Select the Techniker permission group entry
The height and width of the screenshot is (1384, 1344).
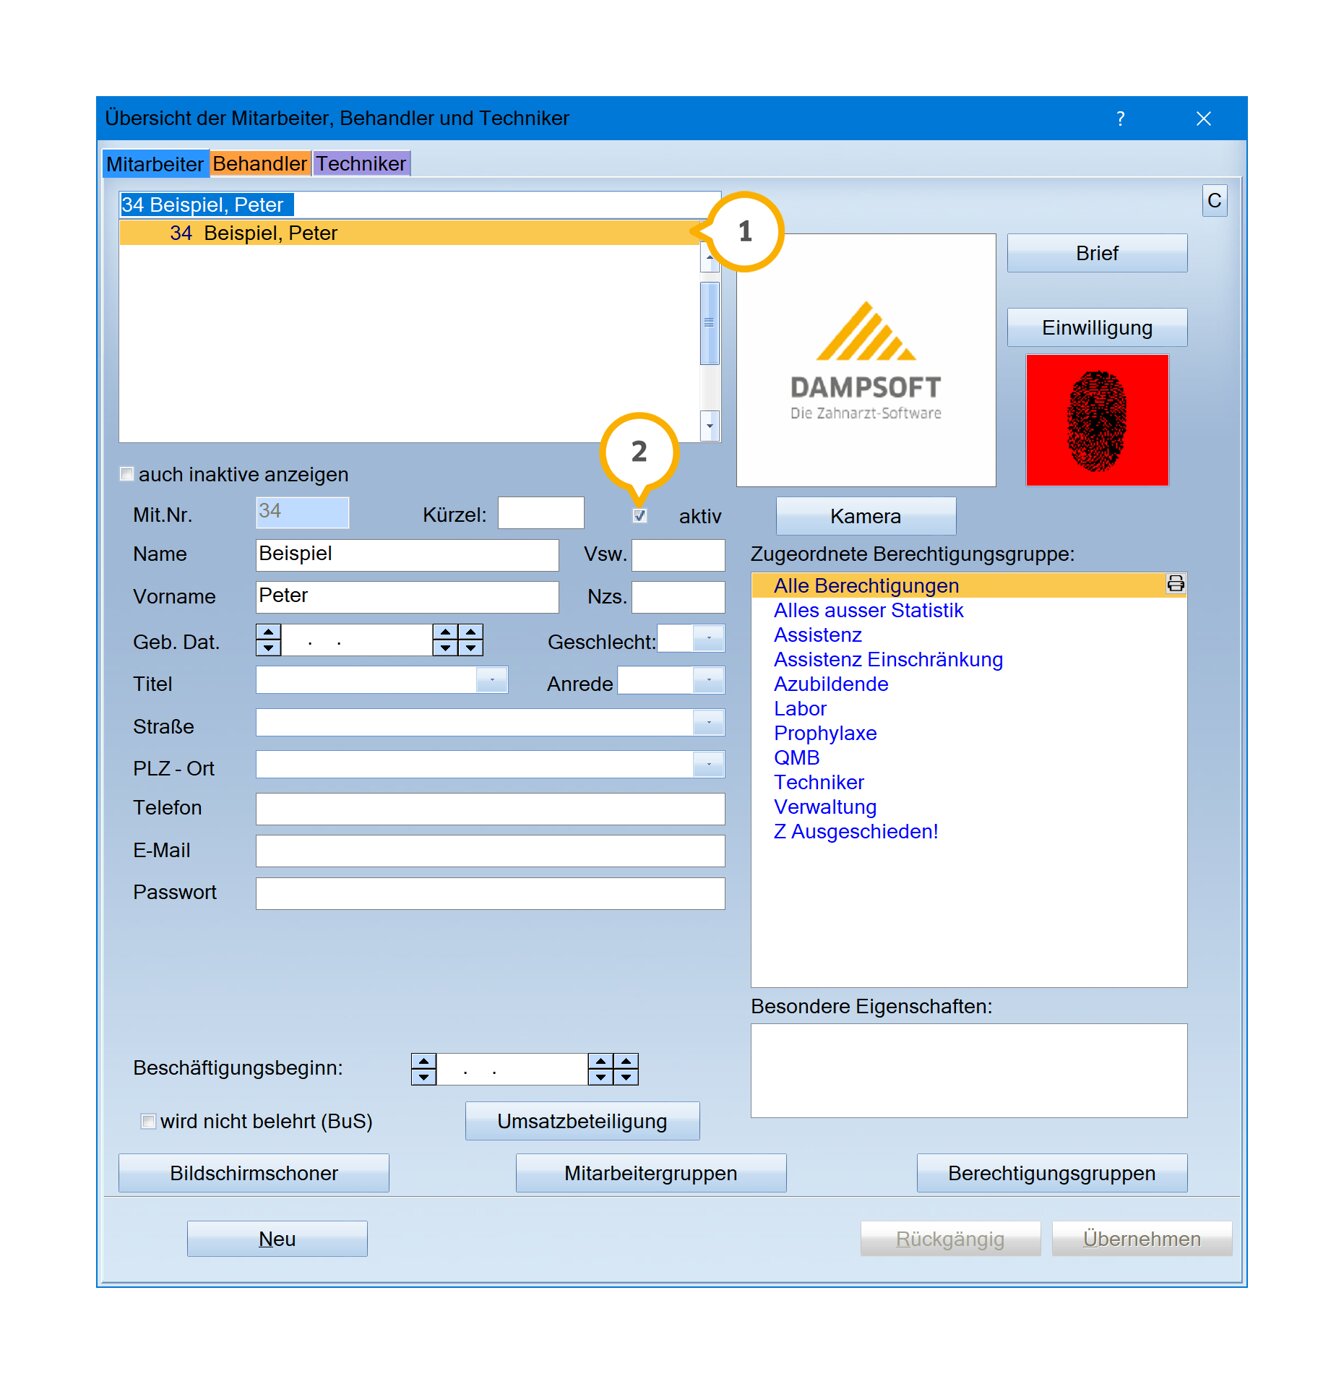tap(818, 782)
